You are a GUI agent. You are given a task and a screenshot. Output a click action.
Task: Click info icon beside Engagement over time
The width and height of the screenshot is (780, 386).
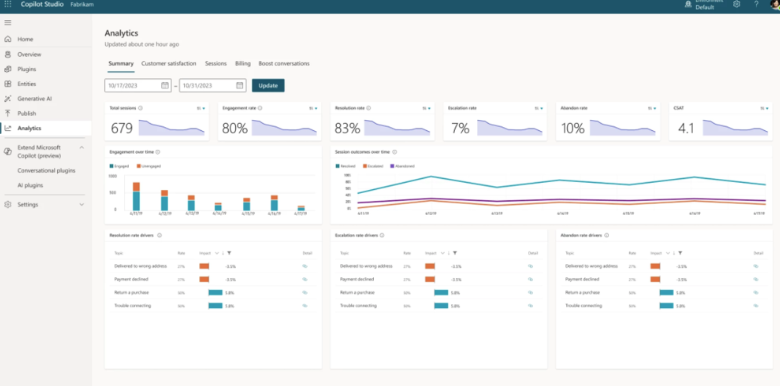158,152
